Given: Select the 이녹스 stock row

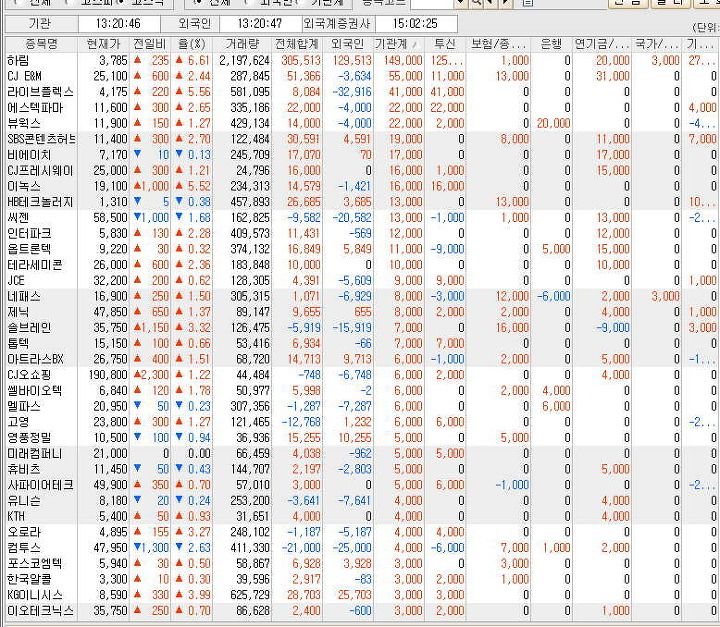Looking at the screenshot, I should [x=363, y=186].
